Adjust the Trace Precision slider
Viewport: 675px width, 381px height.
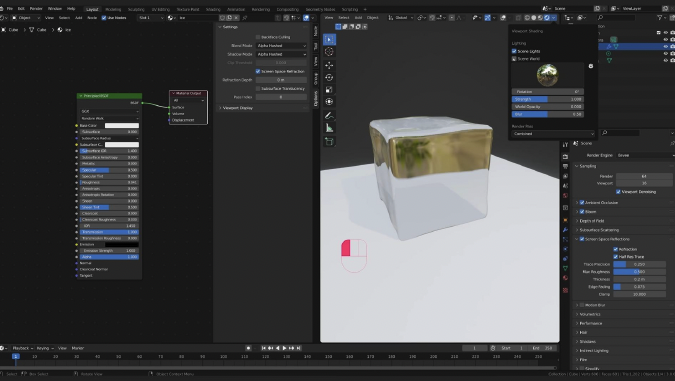(639, 264)
